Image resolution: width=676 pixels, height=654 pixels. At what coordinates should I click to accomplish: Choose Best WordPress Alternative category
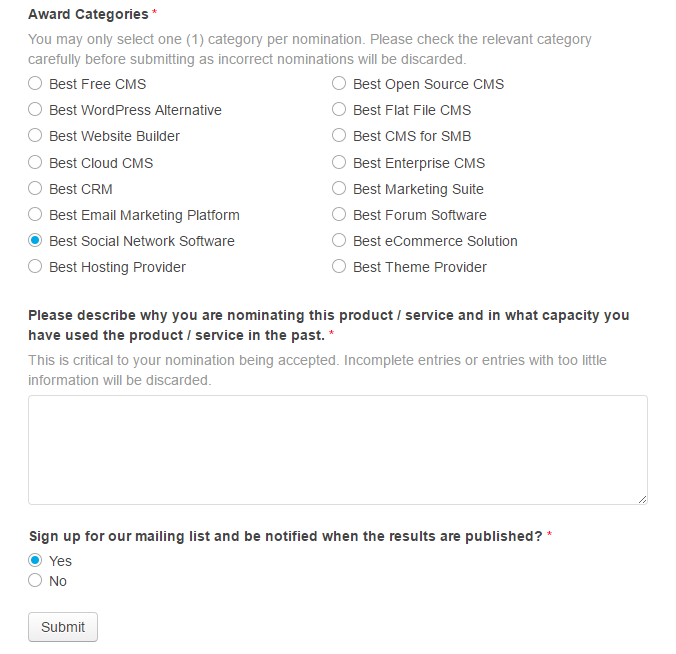tap(35, 110)
